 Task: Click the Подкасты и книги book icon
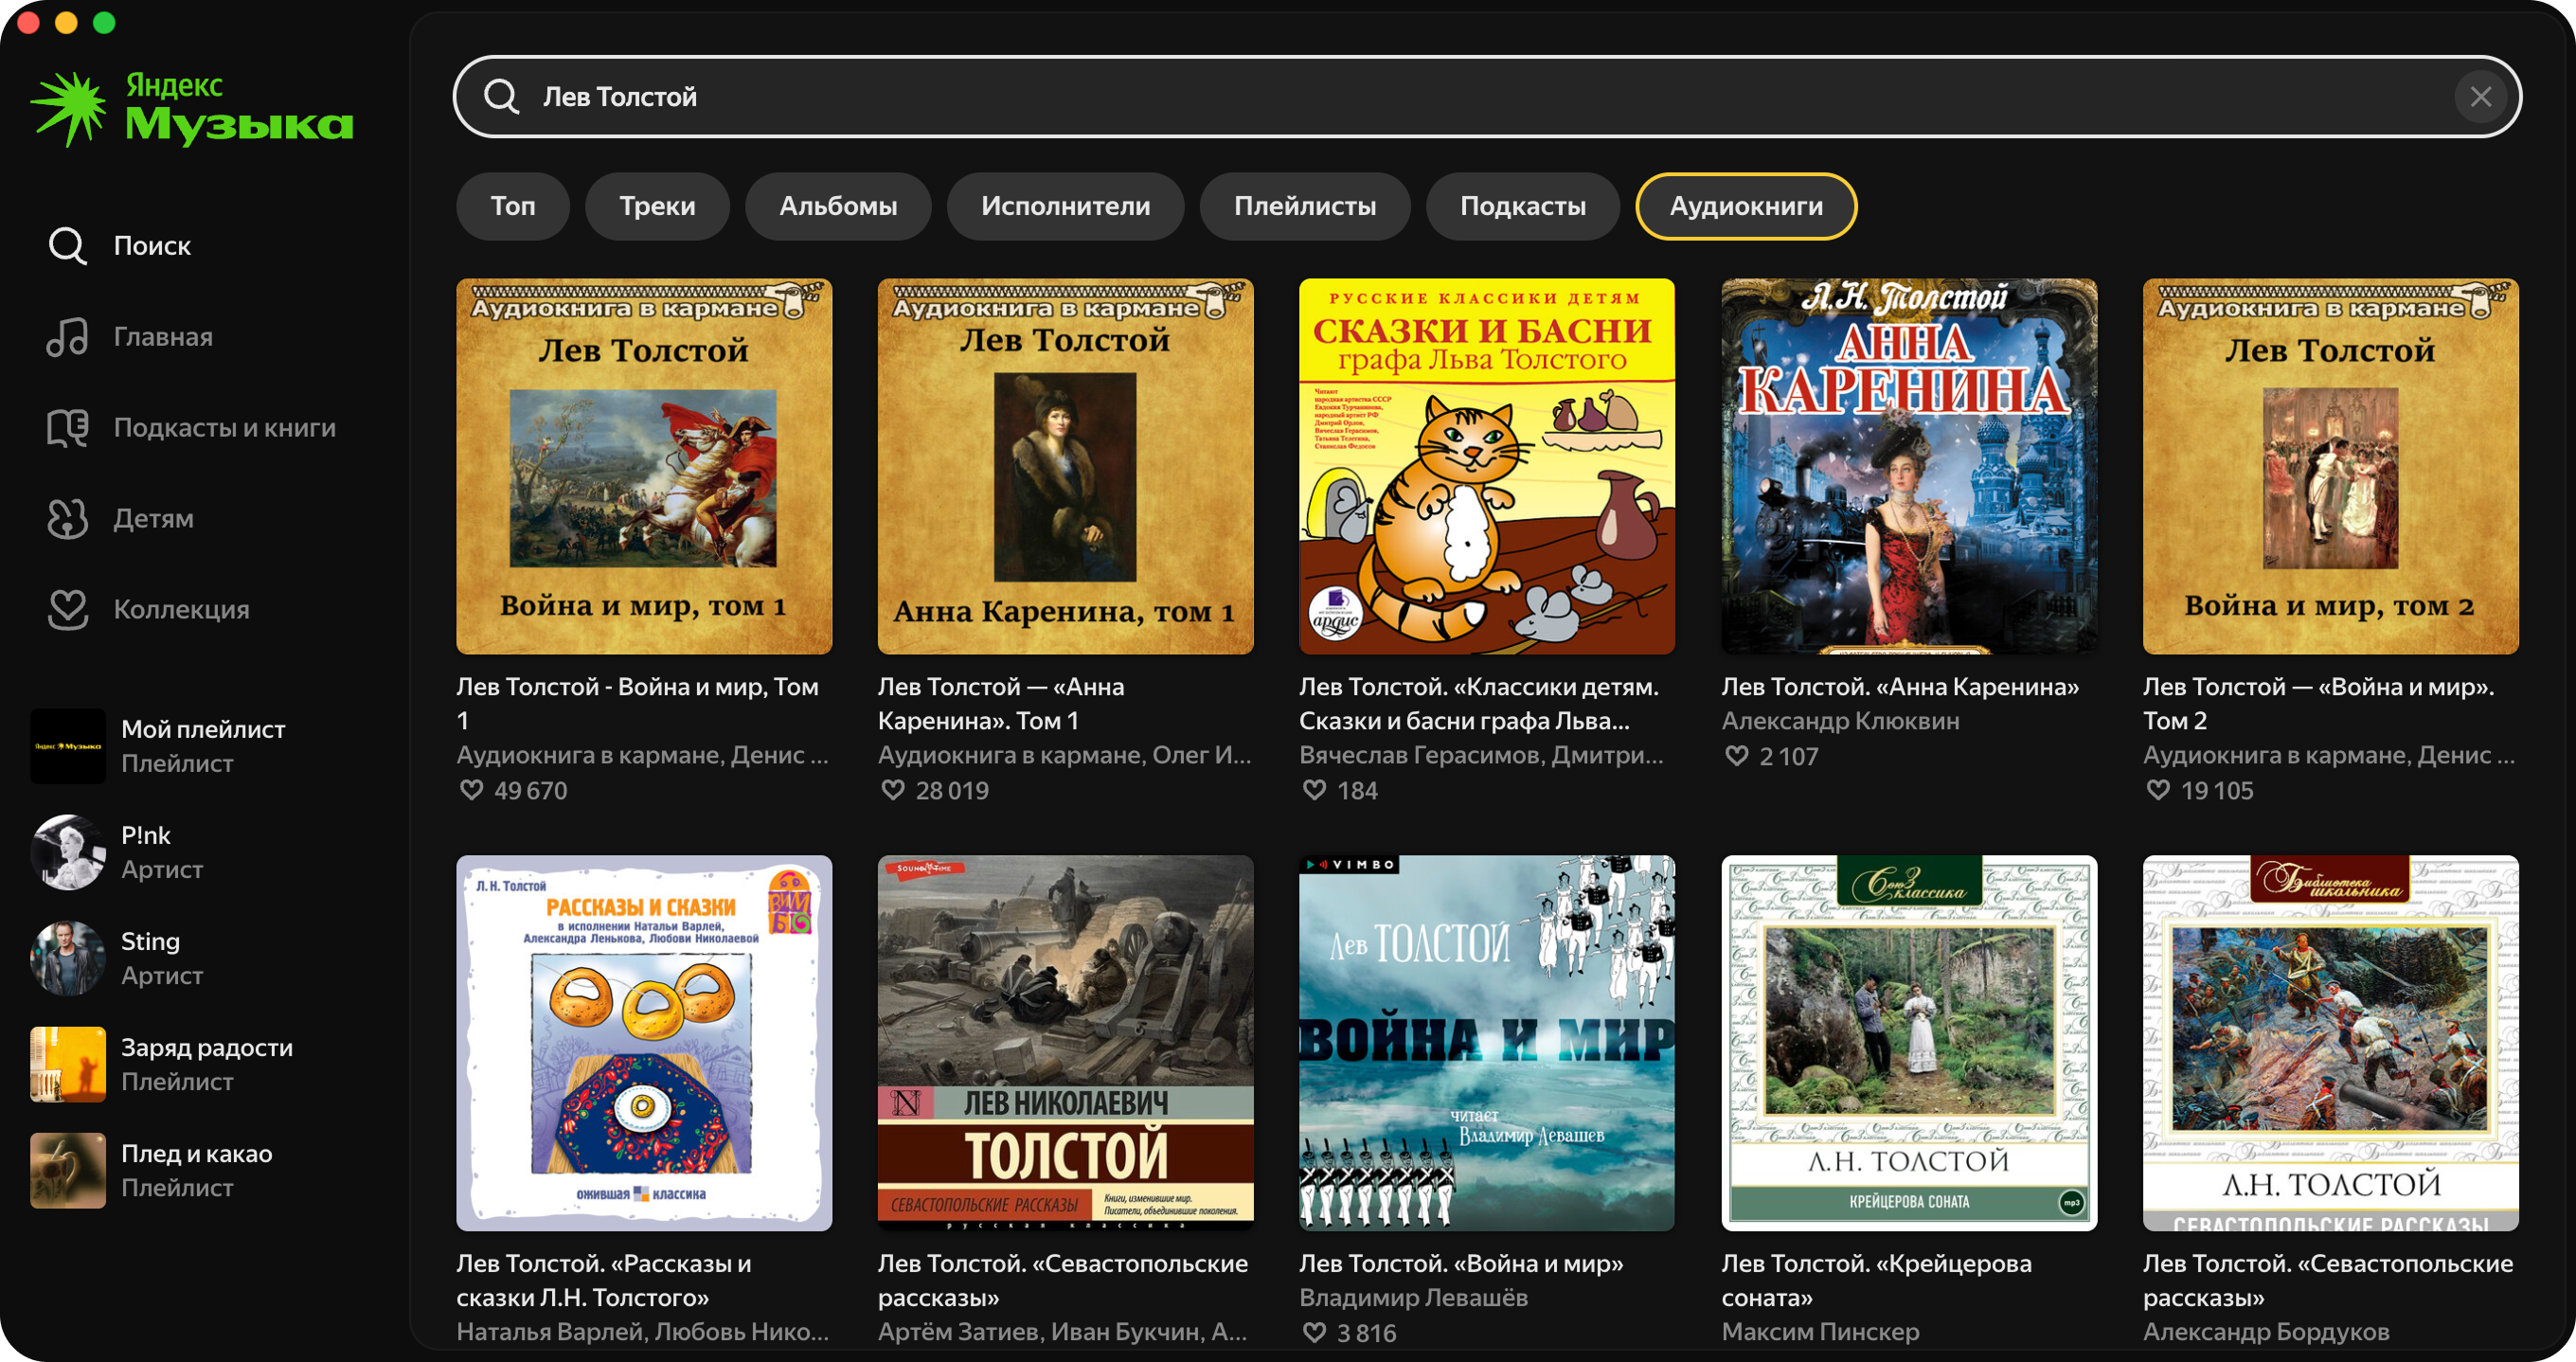pyautogui.click(x=67, y=428)
